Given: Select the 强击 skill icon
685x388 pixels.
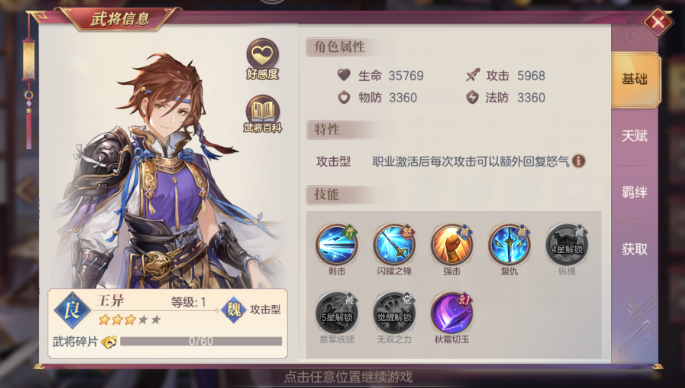Looking at the screenshot, I should pos(452,245).
